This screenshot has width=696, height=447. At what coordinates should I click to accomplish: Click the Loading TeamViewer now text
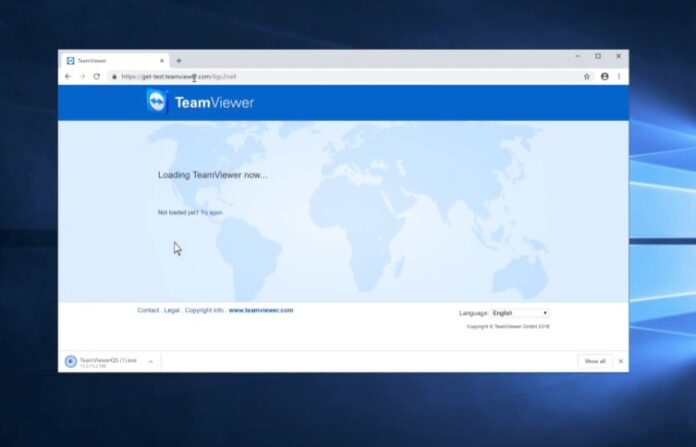click(213, 175)
